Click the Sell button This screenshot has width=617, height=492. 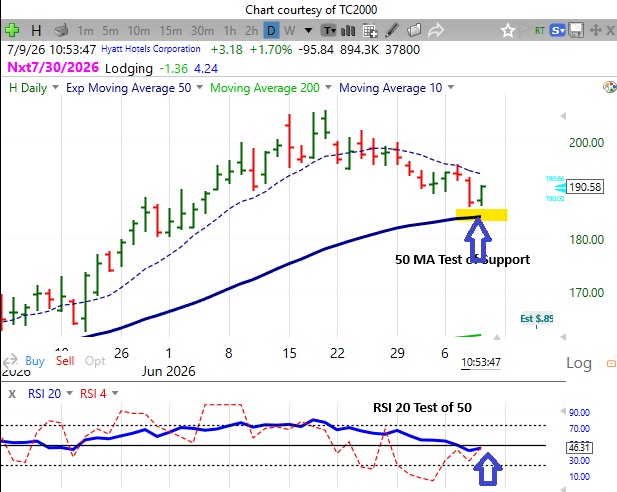[x=65, y=361]
